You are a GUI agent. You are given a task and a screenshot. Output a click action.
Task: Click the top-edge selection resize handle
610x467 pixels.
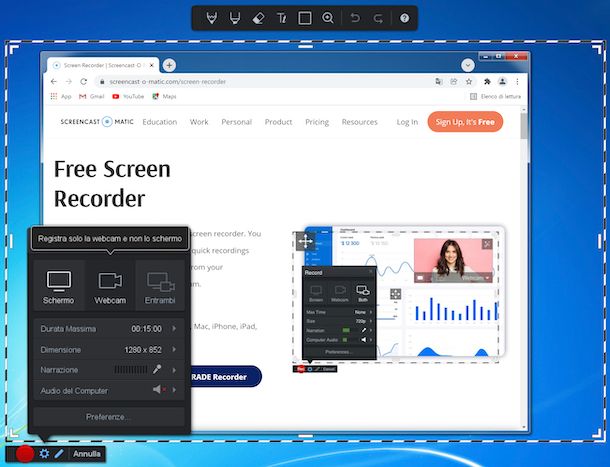(x=306, y=46)
